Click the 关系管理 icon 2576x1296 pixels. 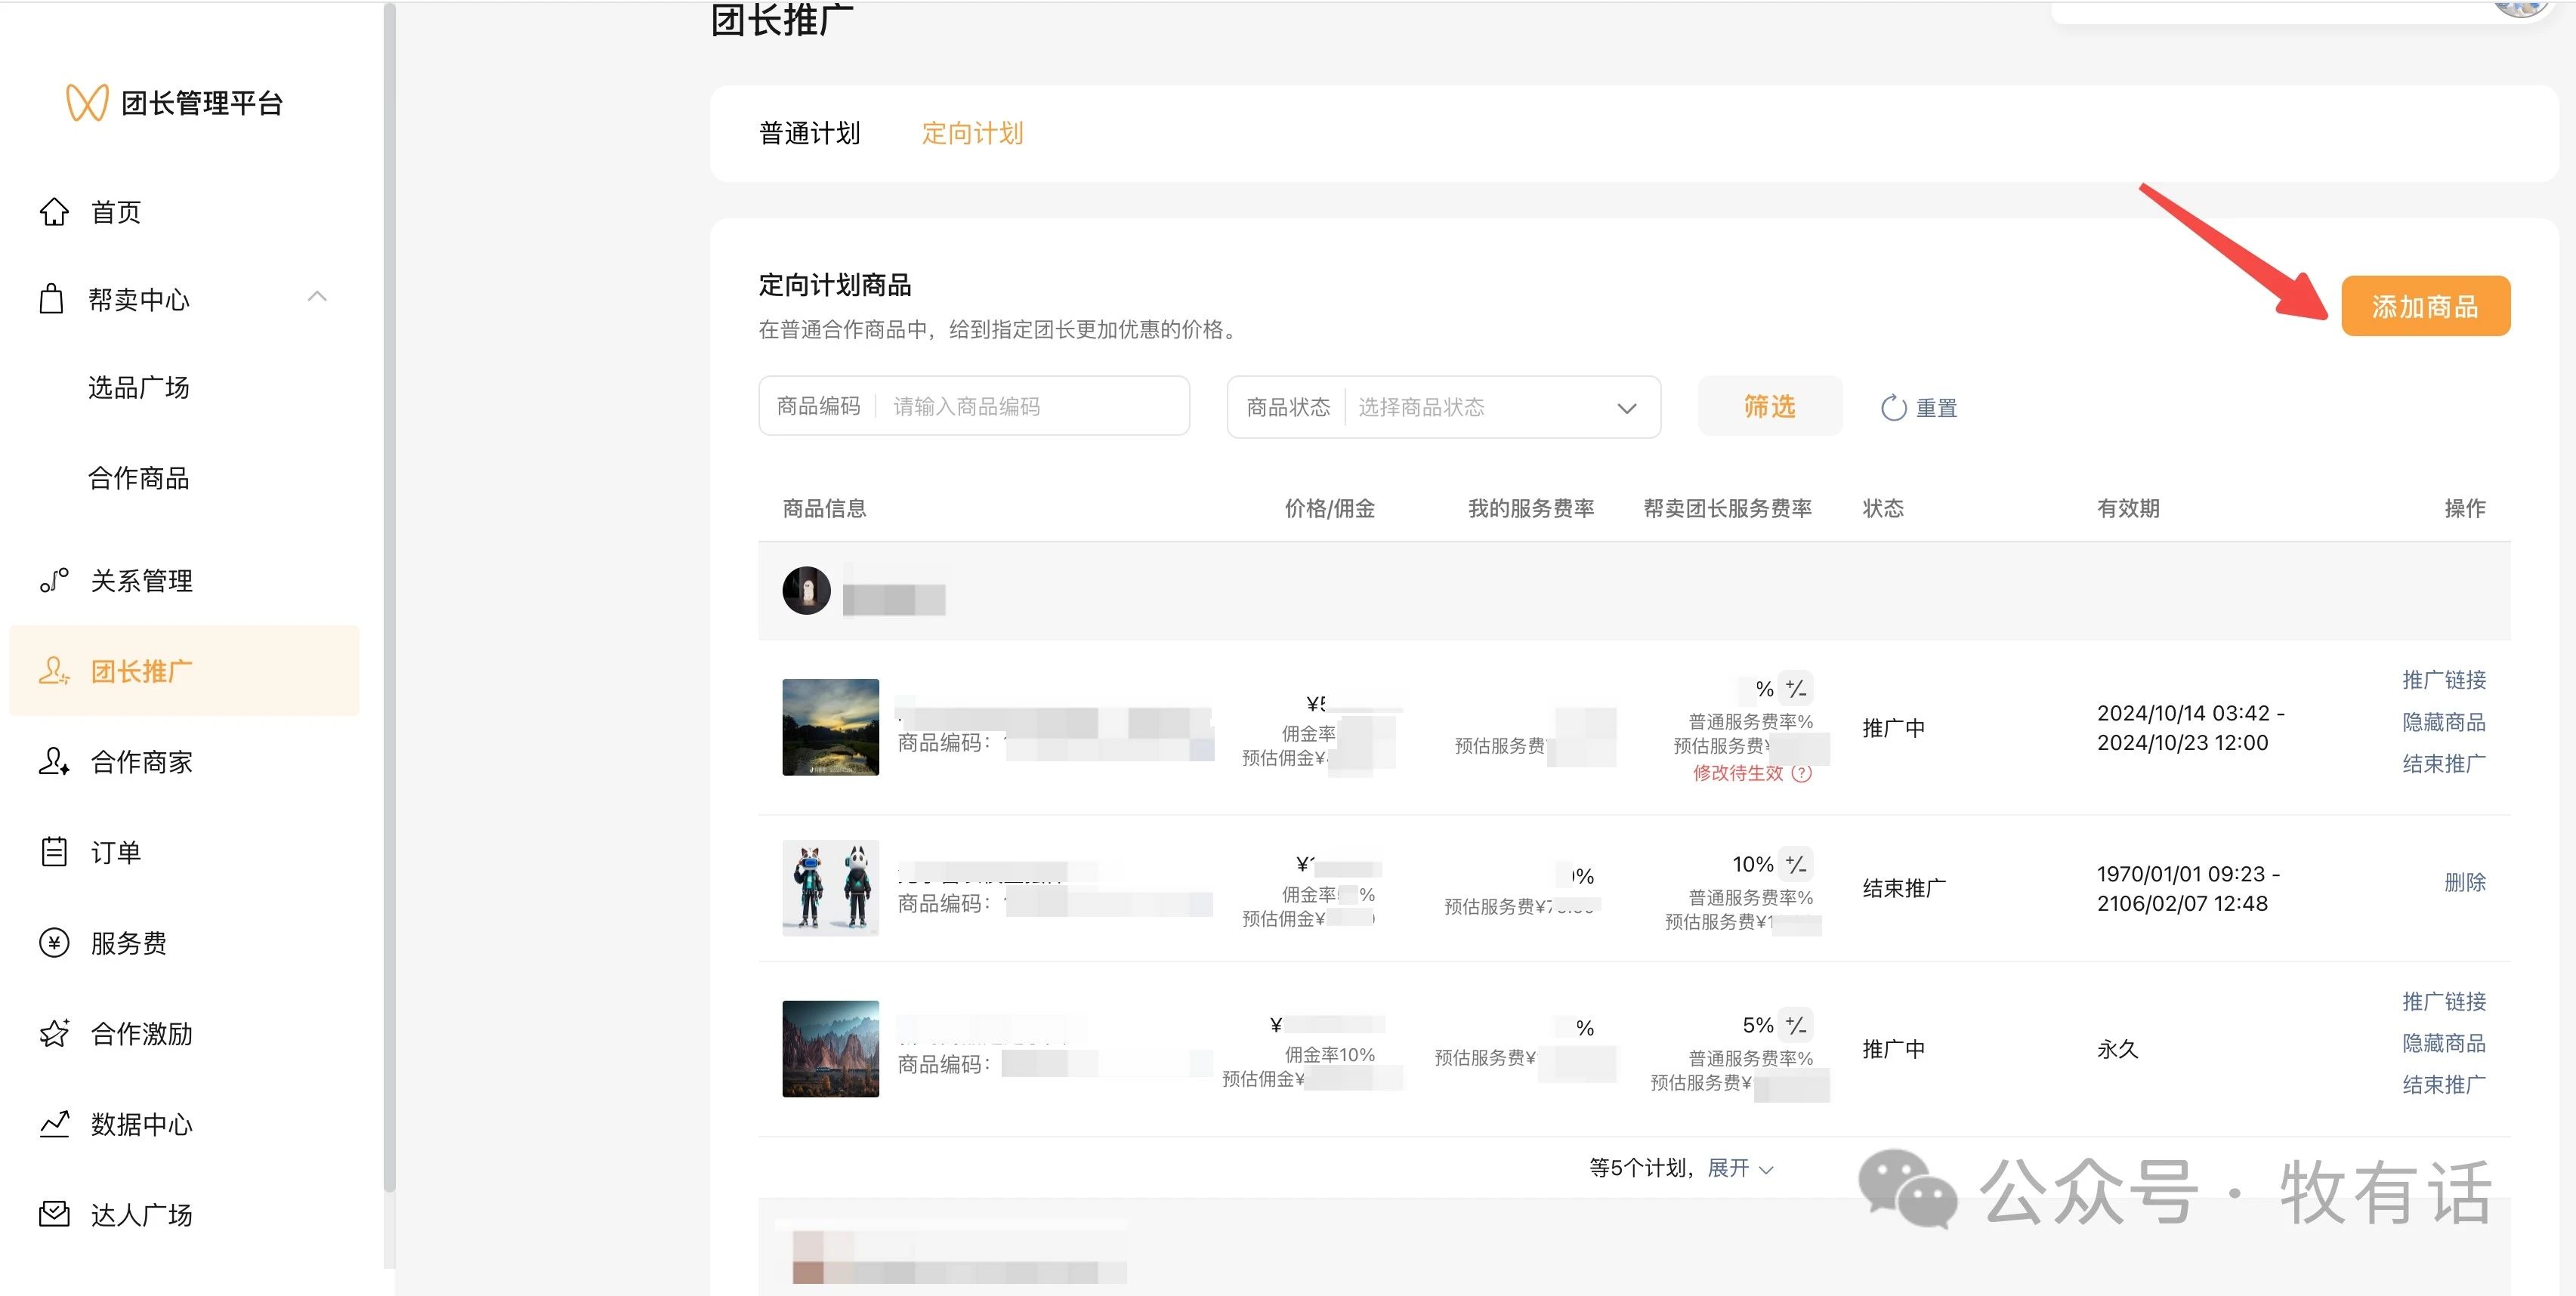(x=54, y=580)
